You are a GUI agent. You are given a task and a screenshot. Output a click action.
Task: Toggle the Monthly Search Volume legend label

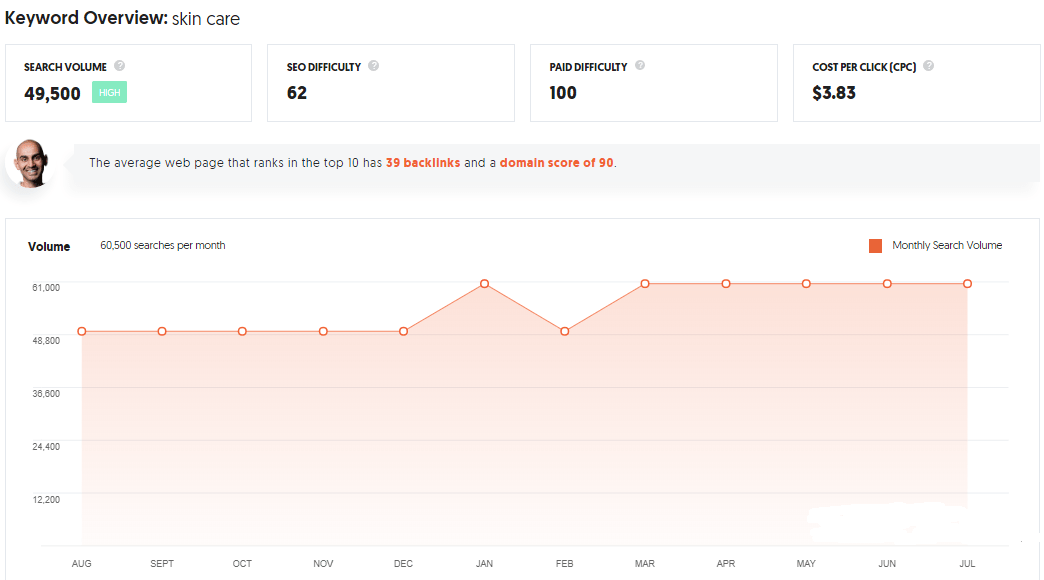(x=946, y=246)
